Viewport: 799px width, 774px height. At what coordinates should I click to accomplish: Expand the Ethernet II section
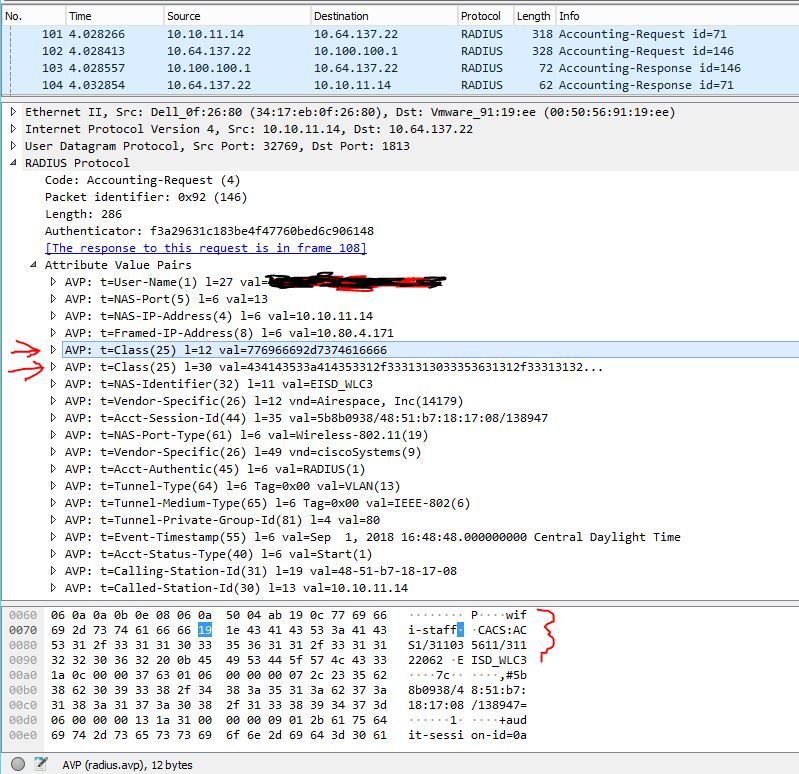(13, 112)
